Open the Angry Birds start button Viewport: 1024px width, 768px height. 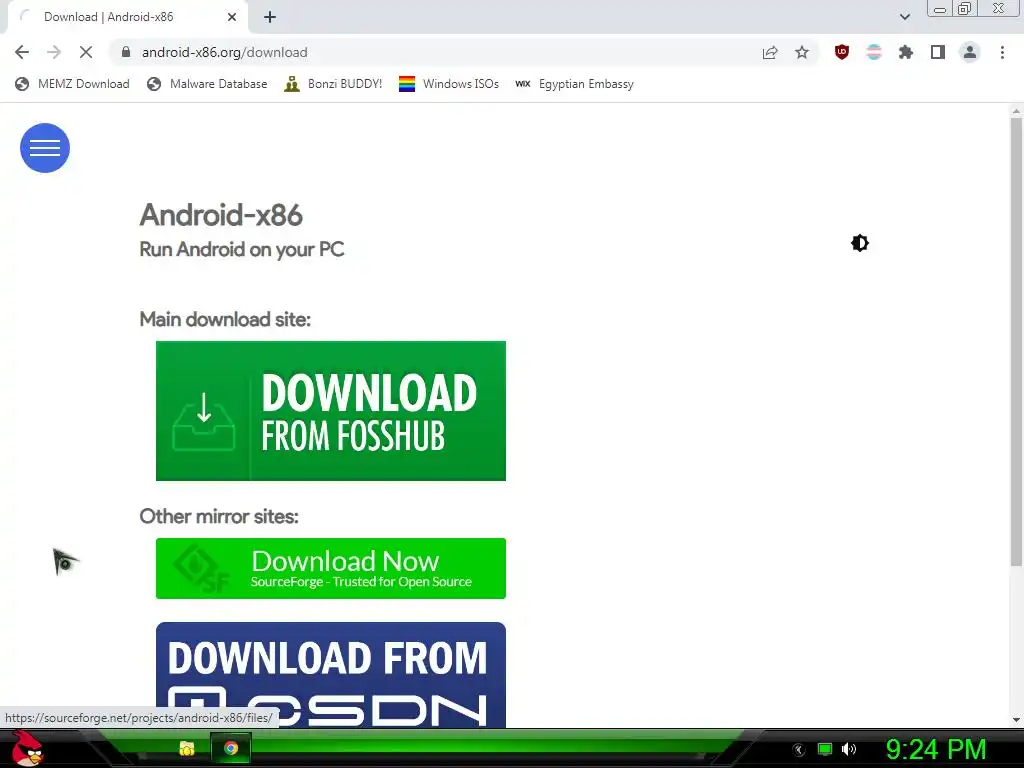pos(27,748)
